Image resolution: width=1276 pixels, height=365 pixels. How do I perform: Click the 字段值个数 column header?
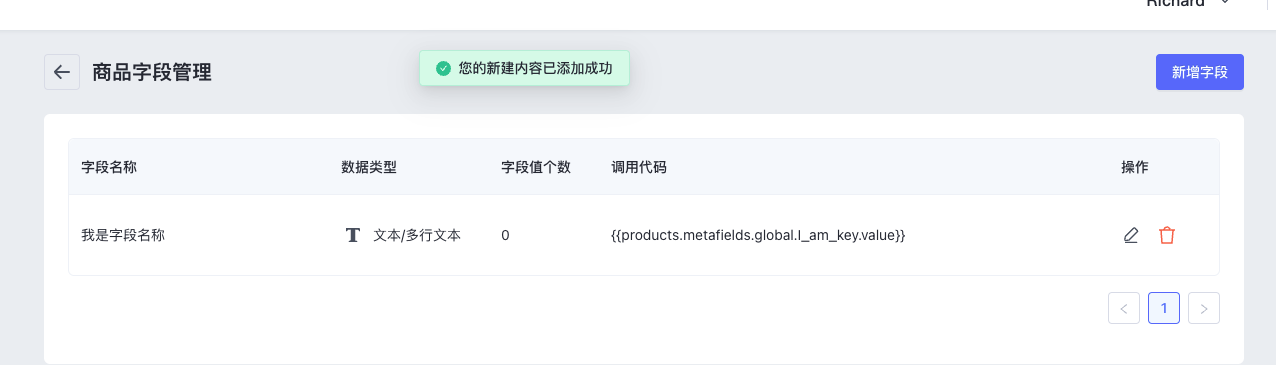tap(536, 167)
